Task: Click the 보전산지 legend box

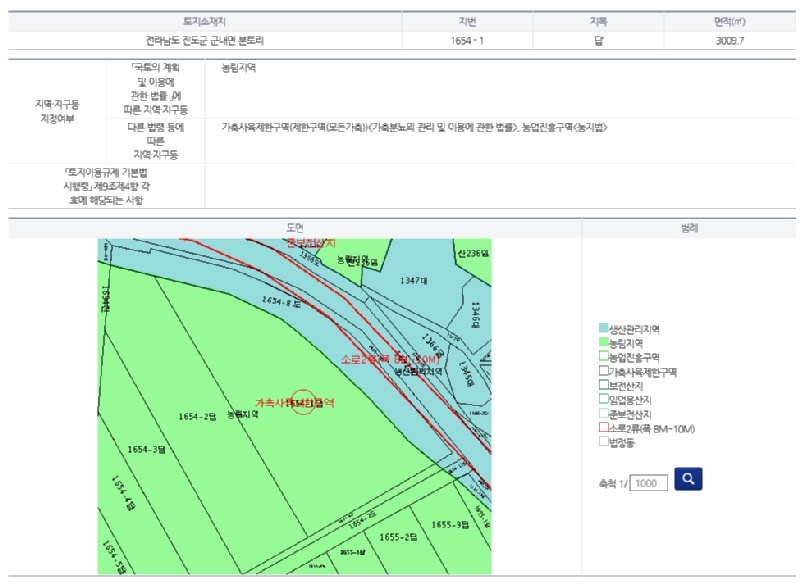Action: click(x=603, y=385)
